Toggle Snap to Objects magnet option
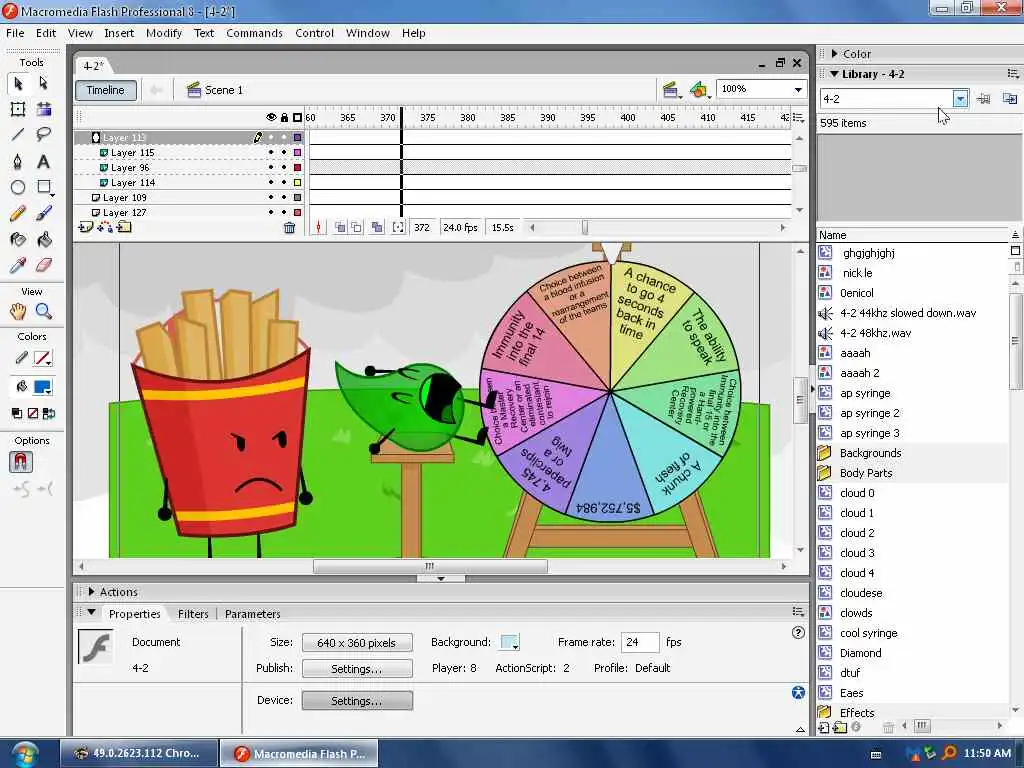Screen dimensions: 1024x768 (21, 462)
